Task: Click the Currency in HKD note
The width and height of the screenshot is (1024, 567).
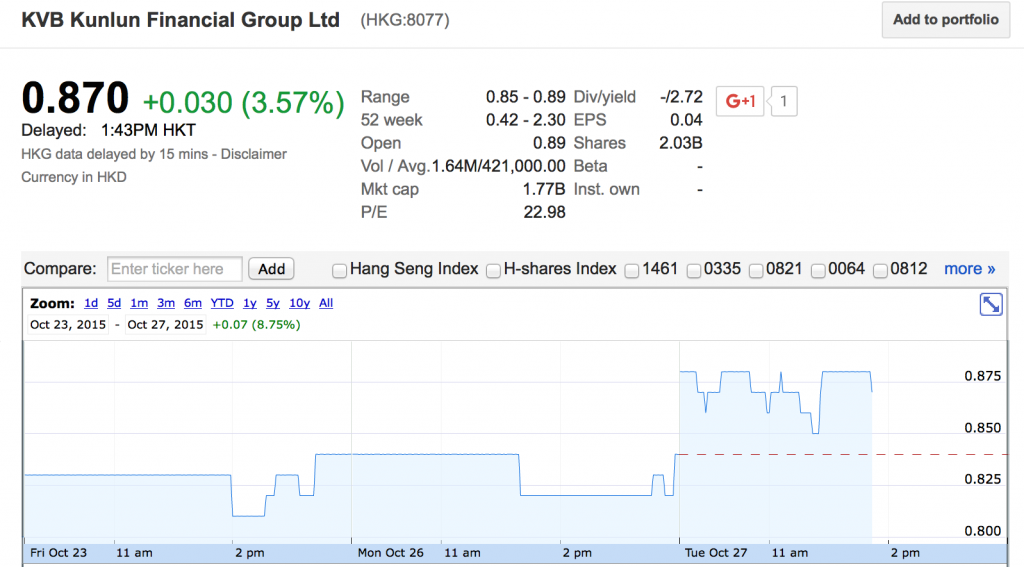Action: pyautogui.click(x=74, y=178)
